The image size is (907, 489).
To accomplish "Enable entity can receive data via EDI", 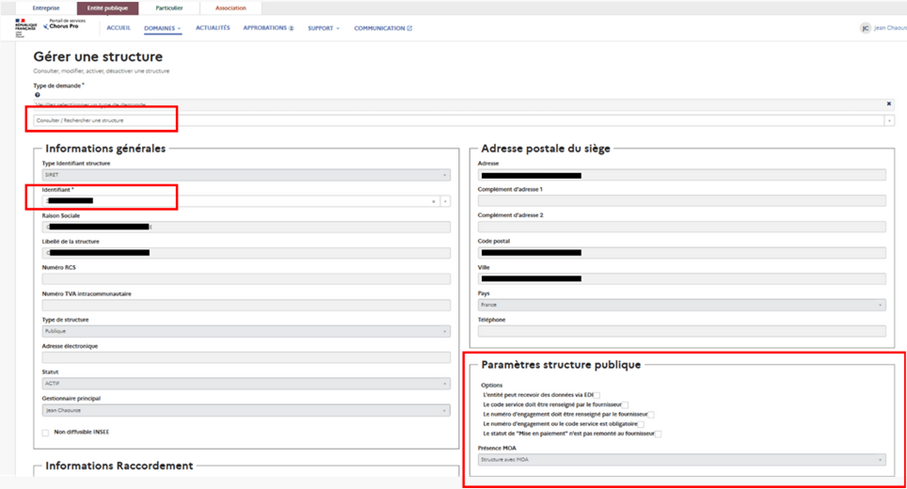I will (x=597, y=395).
